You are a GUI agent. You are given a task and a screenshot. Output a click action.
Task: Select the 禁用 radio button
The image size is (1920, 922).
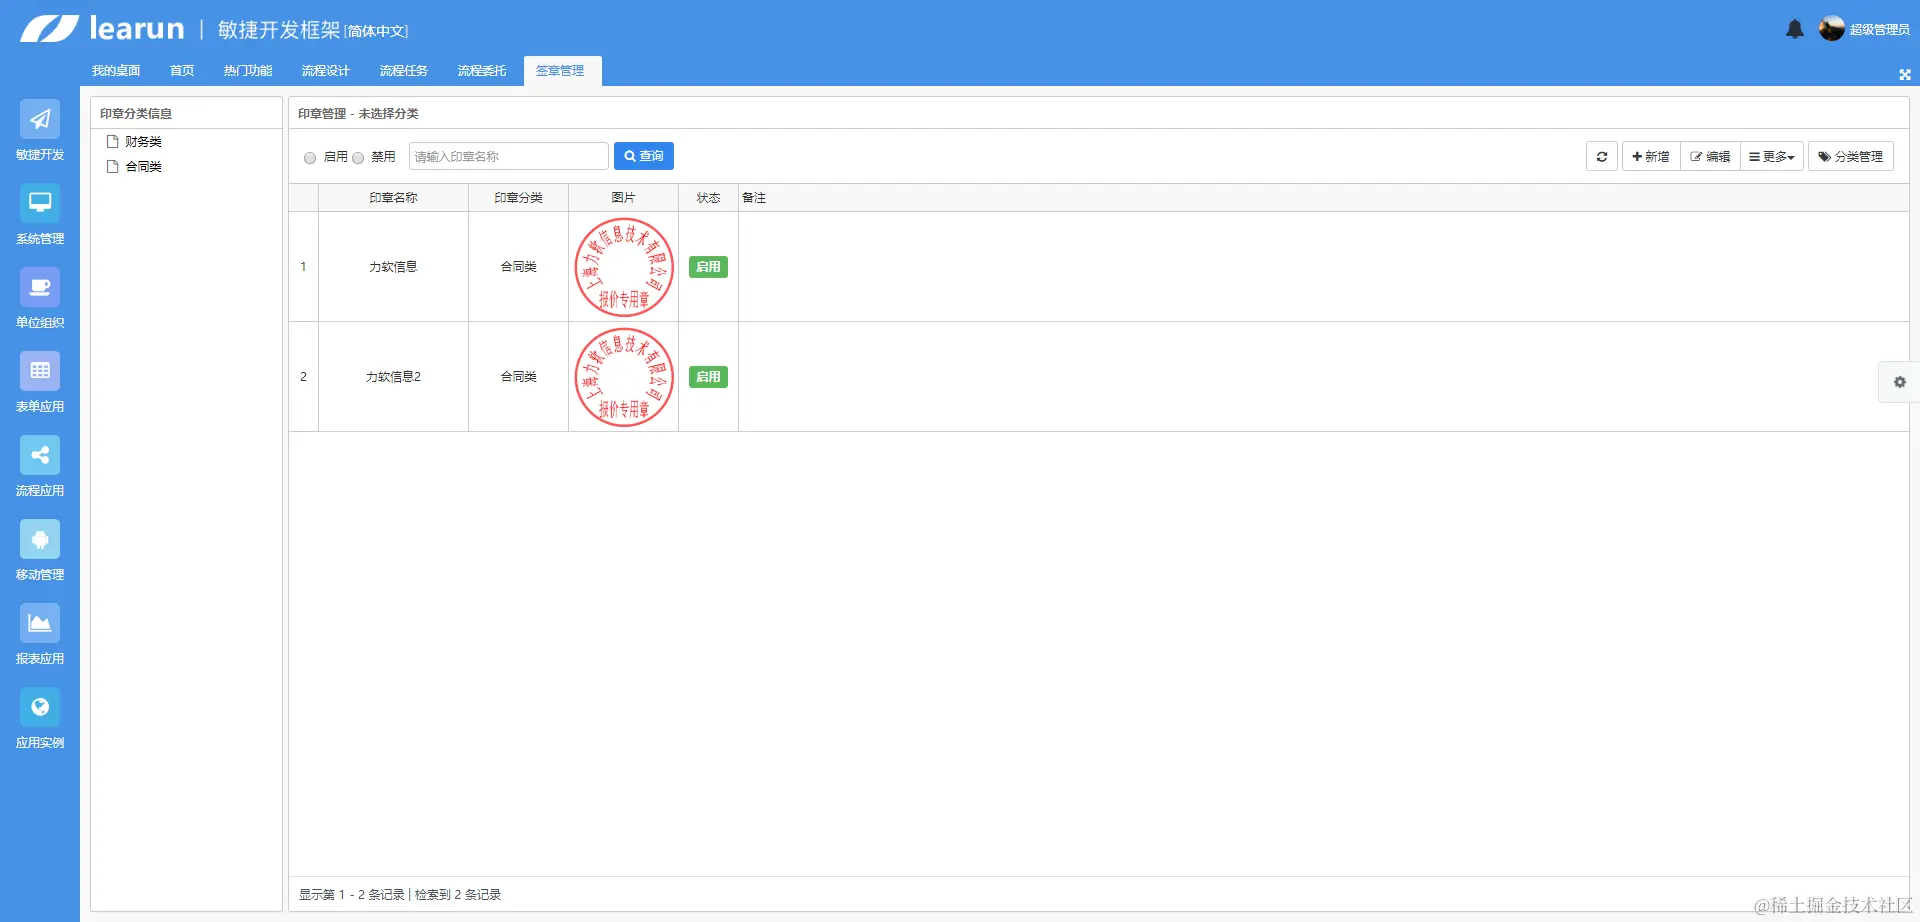(x=358, y=157)
